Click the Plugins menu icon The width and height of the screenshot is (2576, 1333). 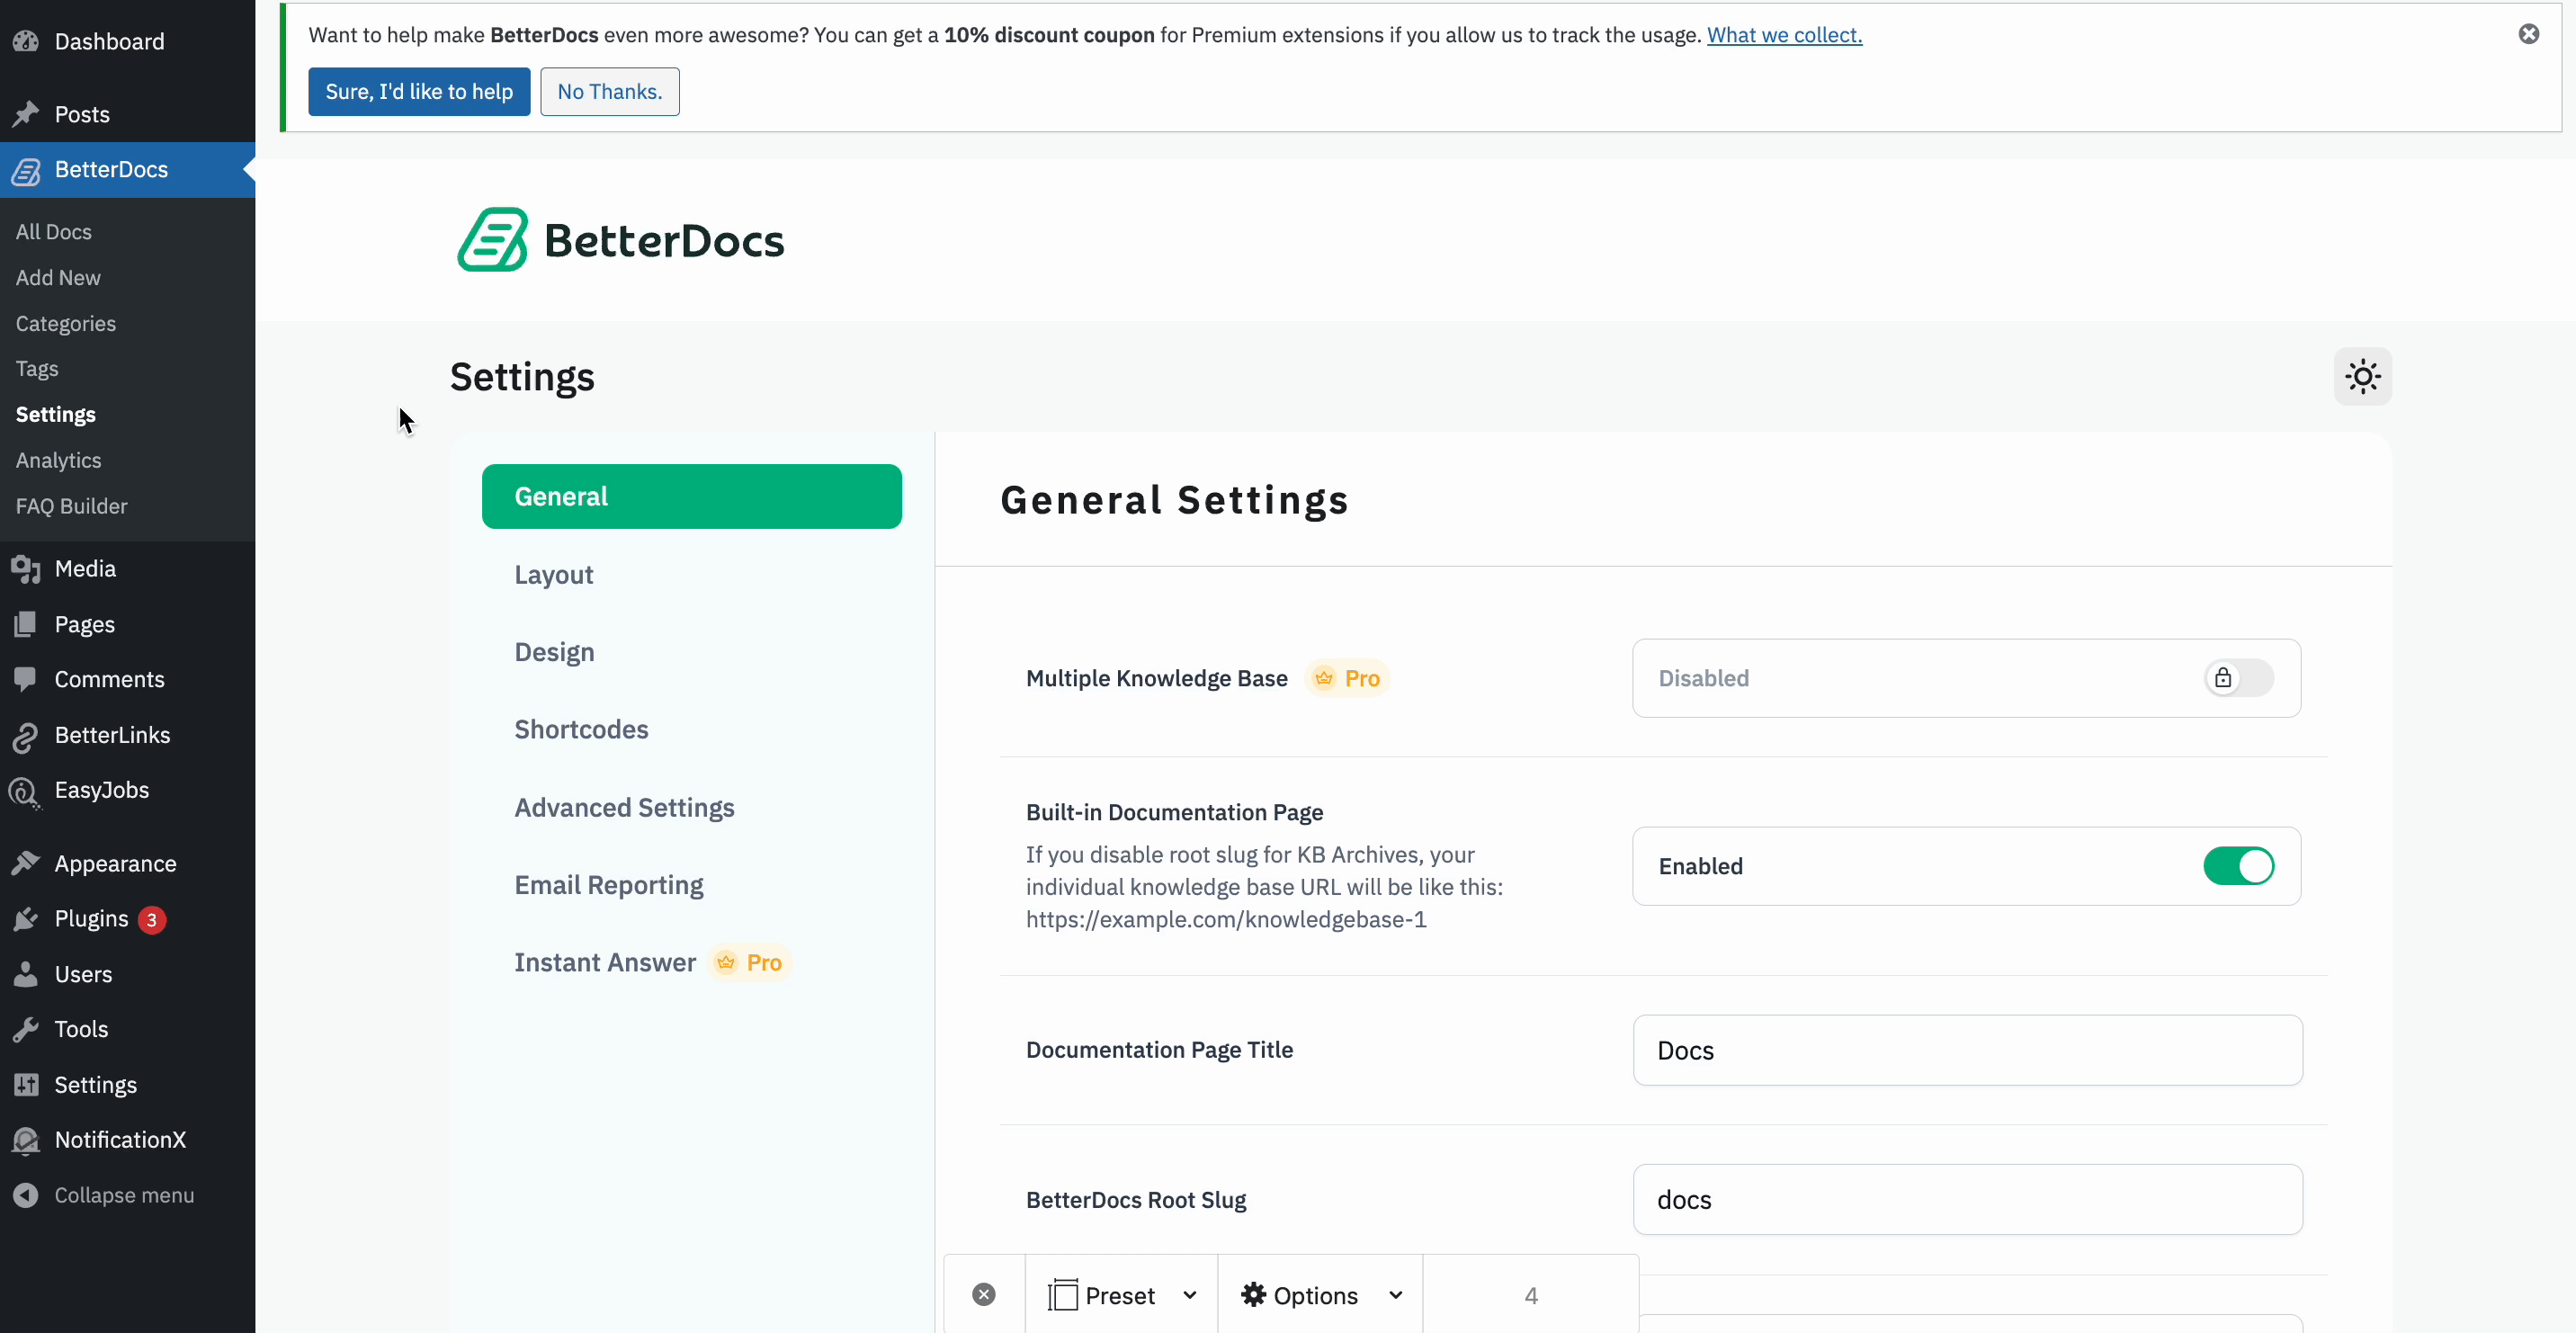26,919
